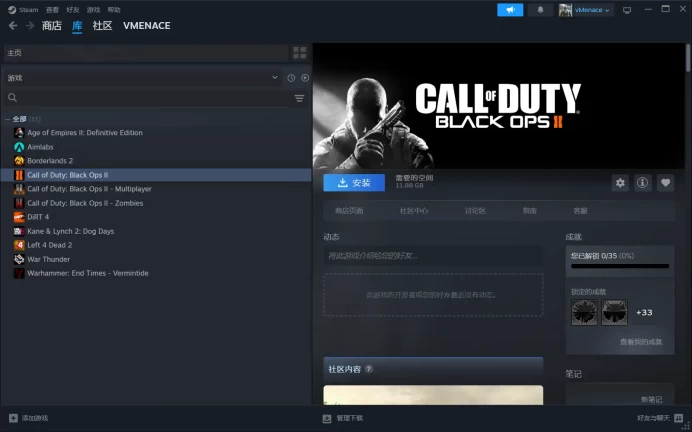Open the 查看 menu
Screen dimensions: 692x432
(52, 10)
